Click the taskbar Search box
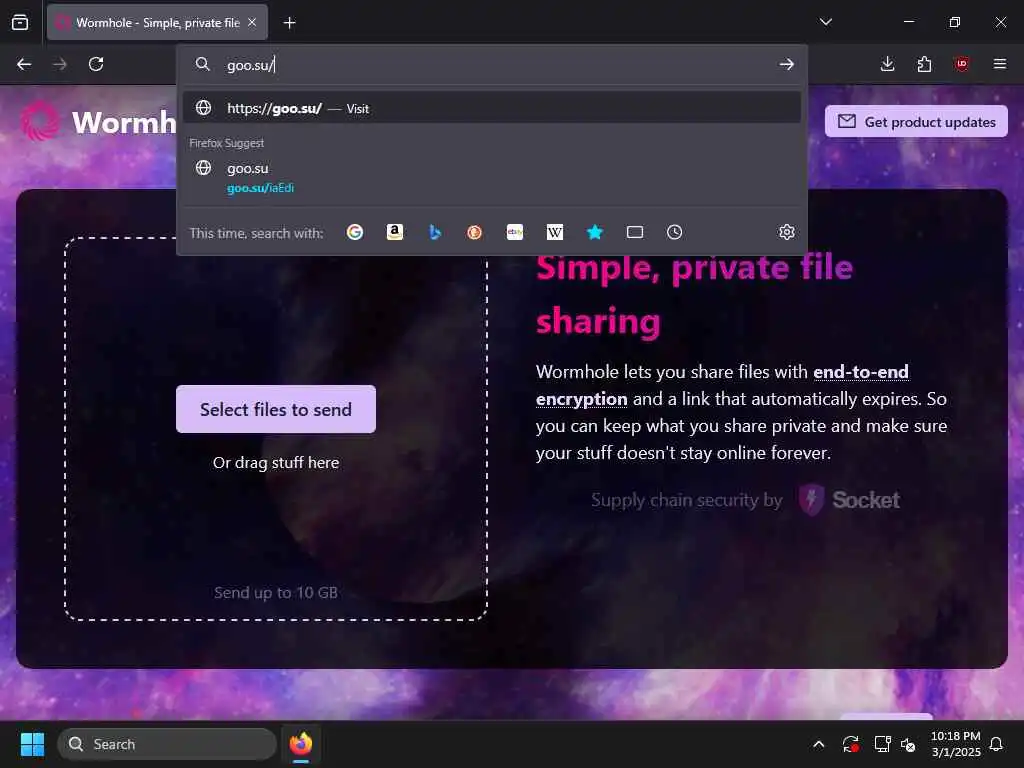1024x768 pixels. coord(167,744)
